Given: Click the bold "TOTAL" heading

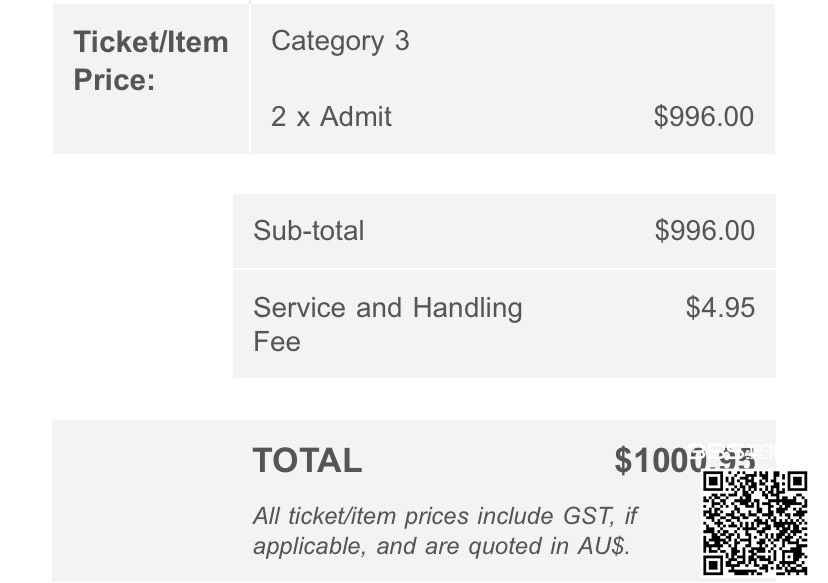Looking at the screenshot, I should click(x=307, y=460).
